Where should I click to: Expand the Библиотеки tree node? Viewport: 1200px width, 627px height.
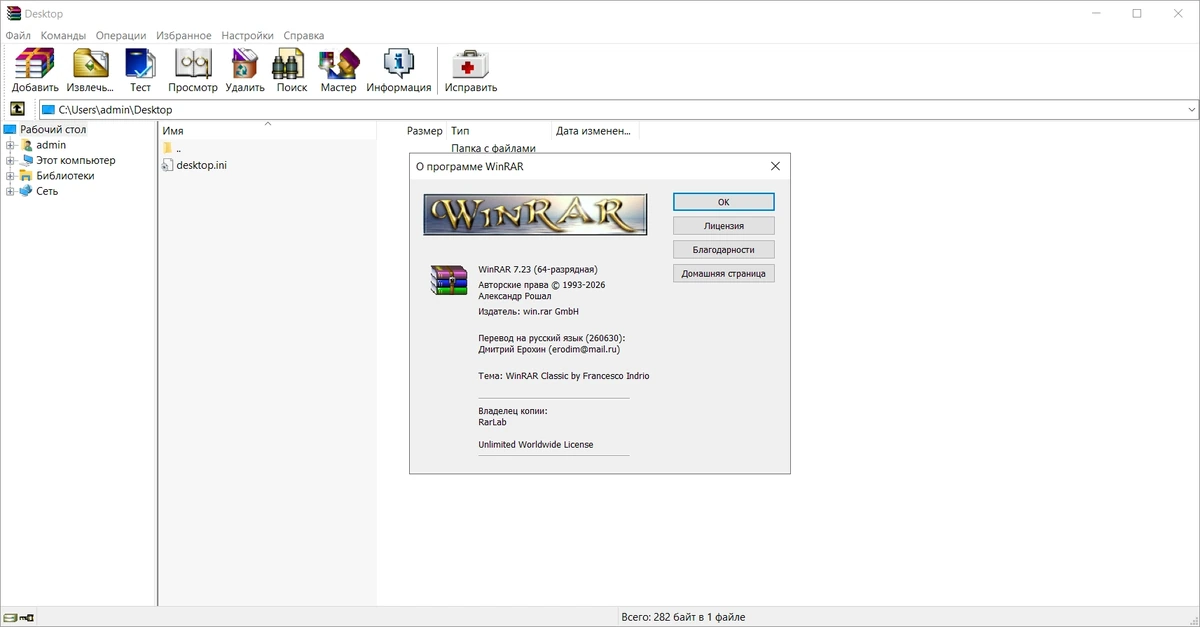pos(10,176)
